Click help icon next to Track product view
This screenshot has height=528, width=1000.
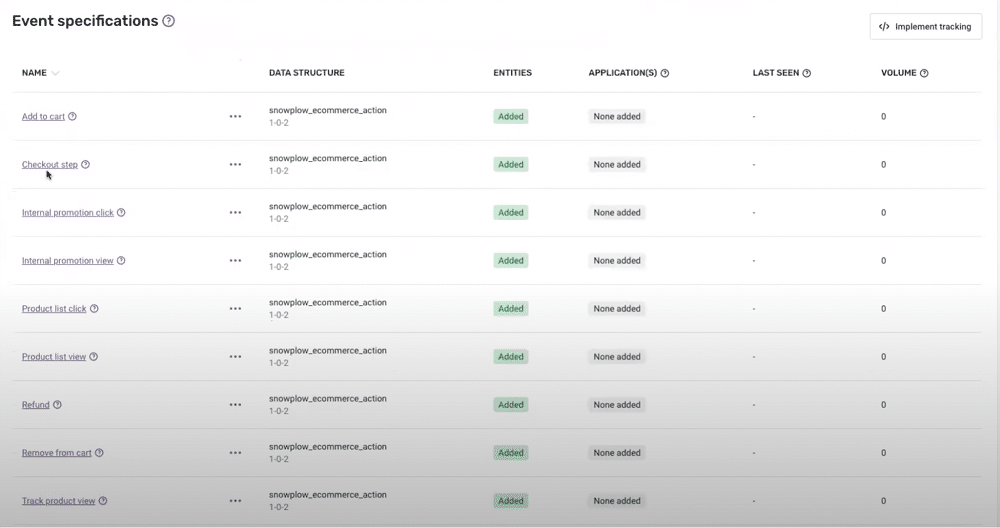103,501
